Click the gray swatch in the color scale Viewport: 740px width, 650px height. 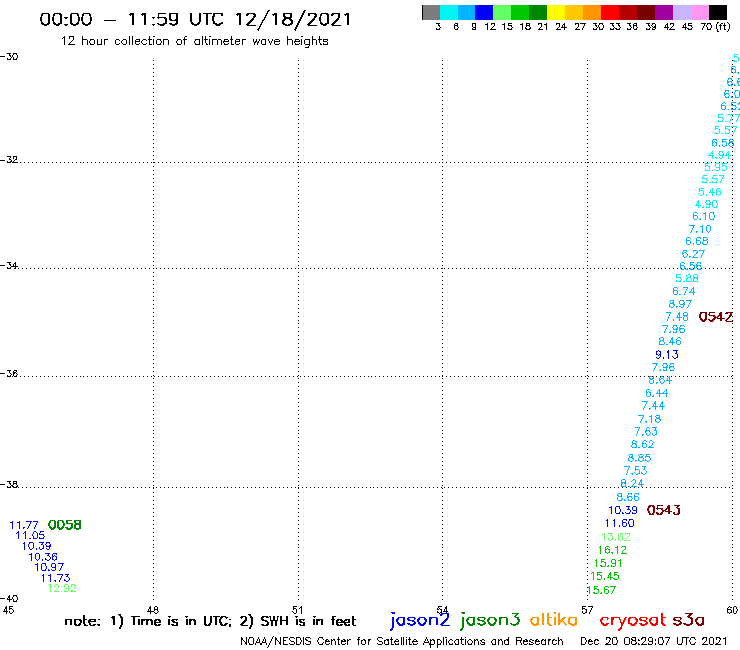tap(431, 12)
